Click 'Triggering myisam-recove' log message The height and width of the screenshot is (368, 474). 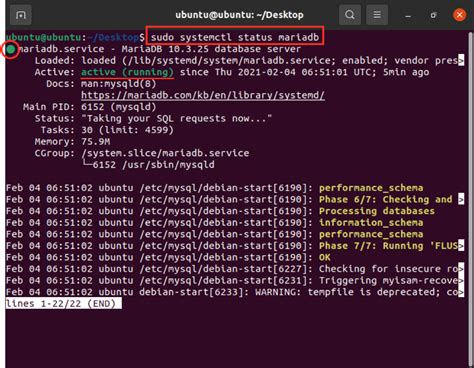388,280
